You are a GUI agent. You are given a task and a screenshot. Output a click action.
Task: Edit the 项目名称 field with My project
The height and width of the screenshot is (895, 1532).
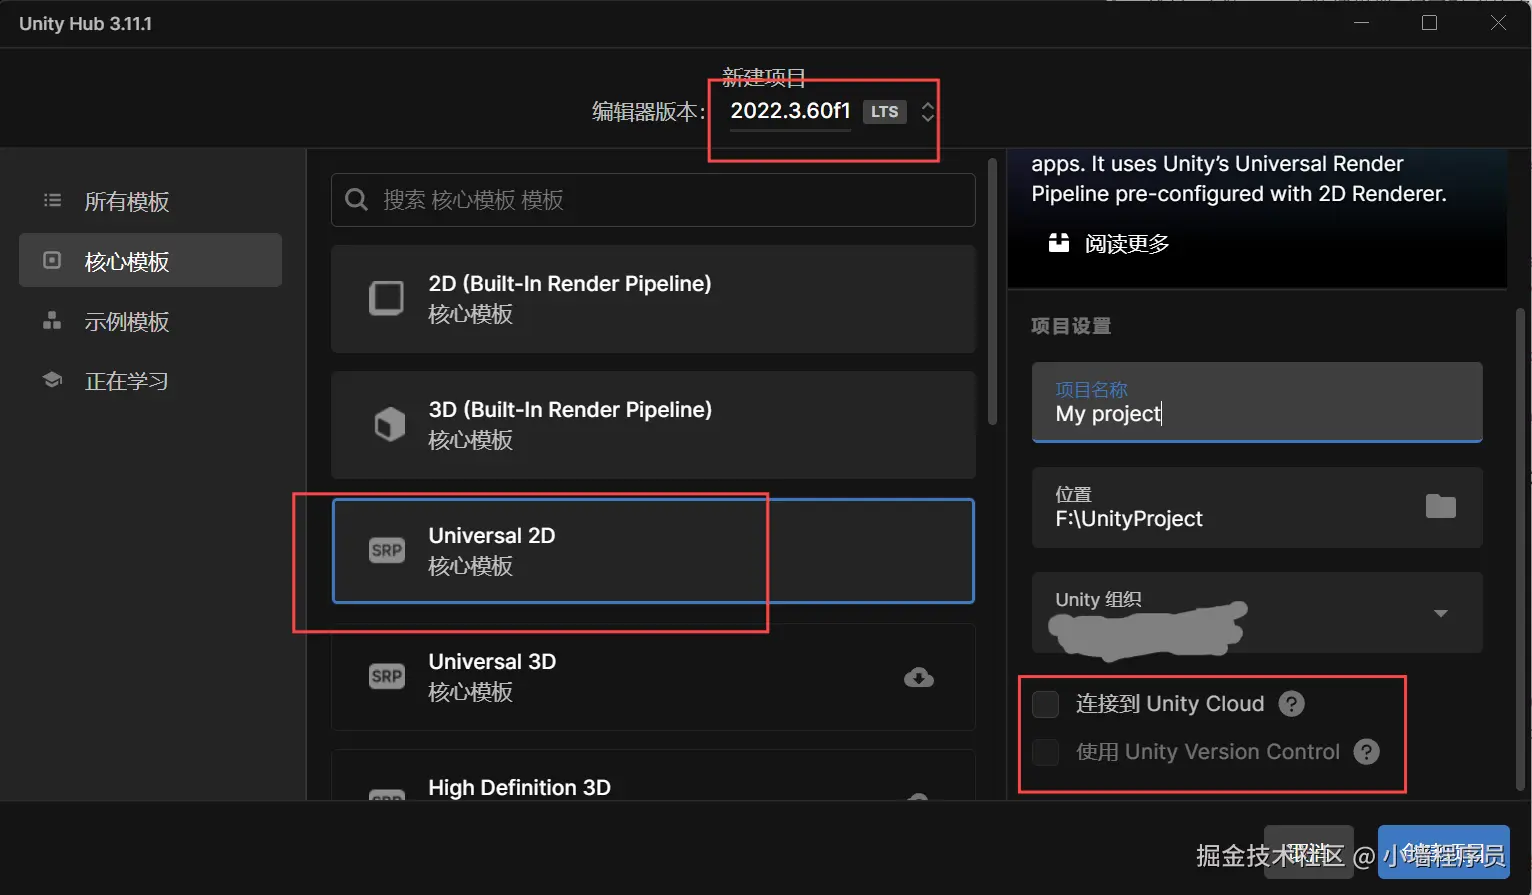pos(1257,402)
